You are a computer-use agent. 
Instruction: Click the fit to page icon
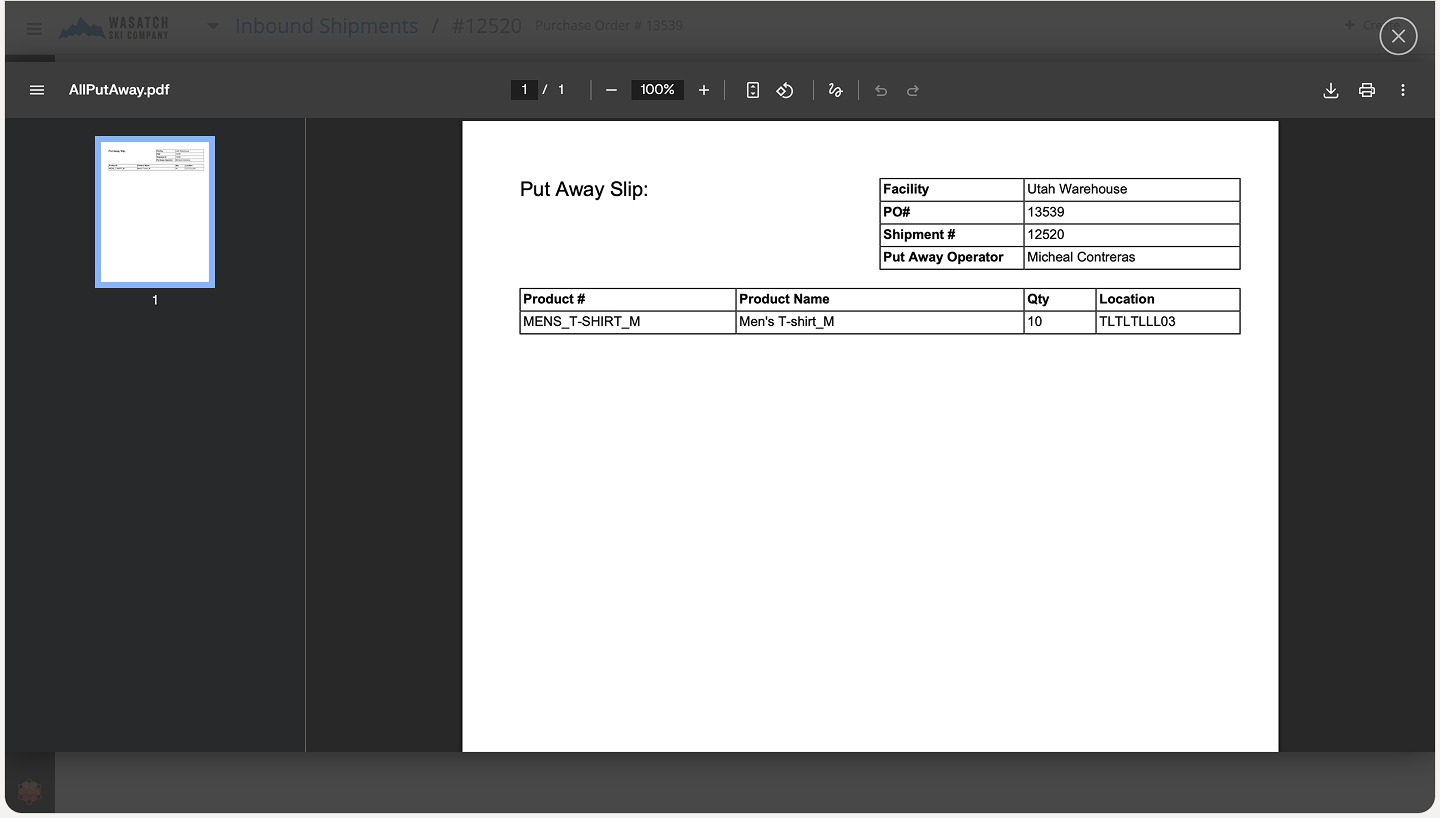click(x=753, y=90)
